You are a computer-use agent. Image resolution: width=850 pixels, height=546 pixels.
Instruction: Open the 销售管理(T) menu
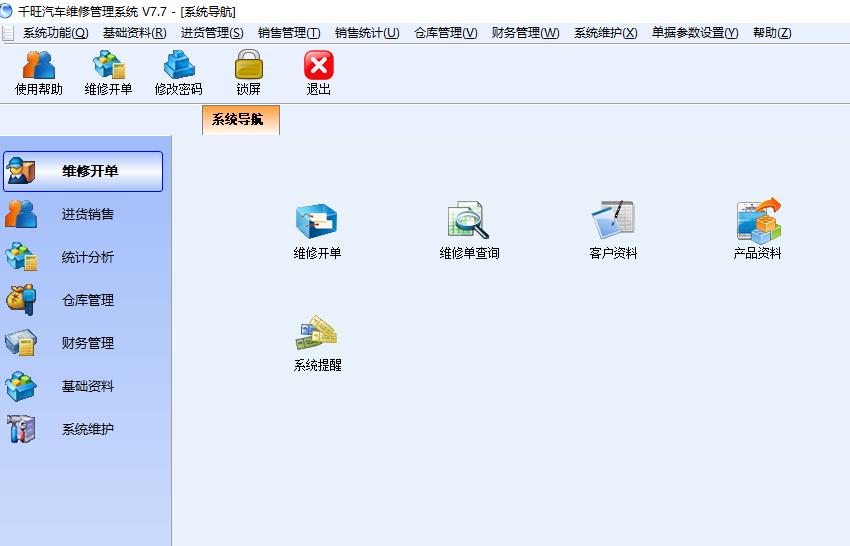coord(289,33)
